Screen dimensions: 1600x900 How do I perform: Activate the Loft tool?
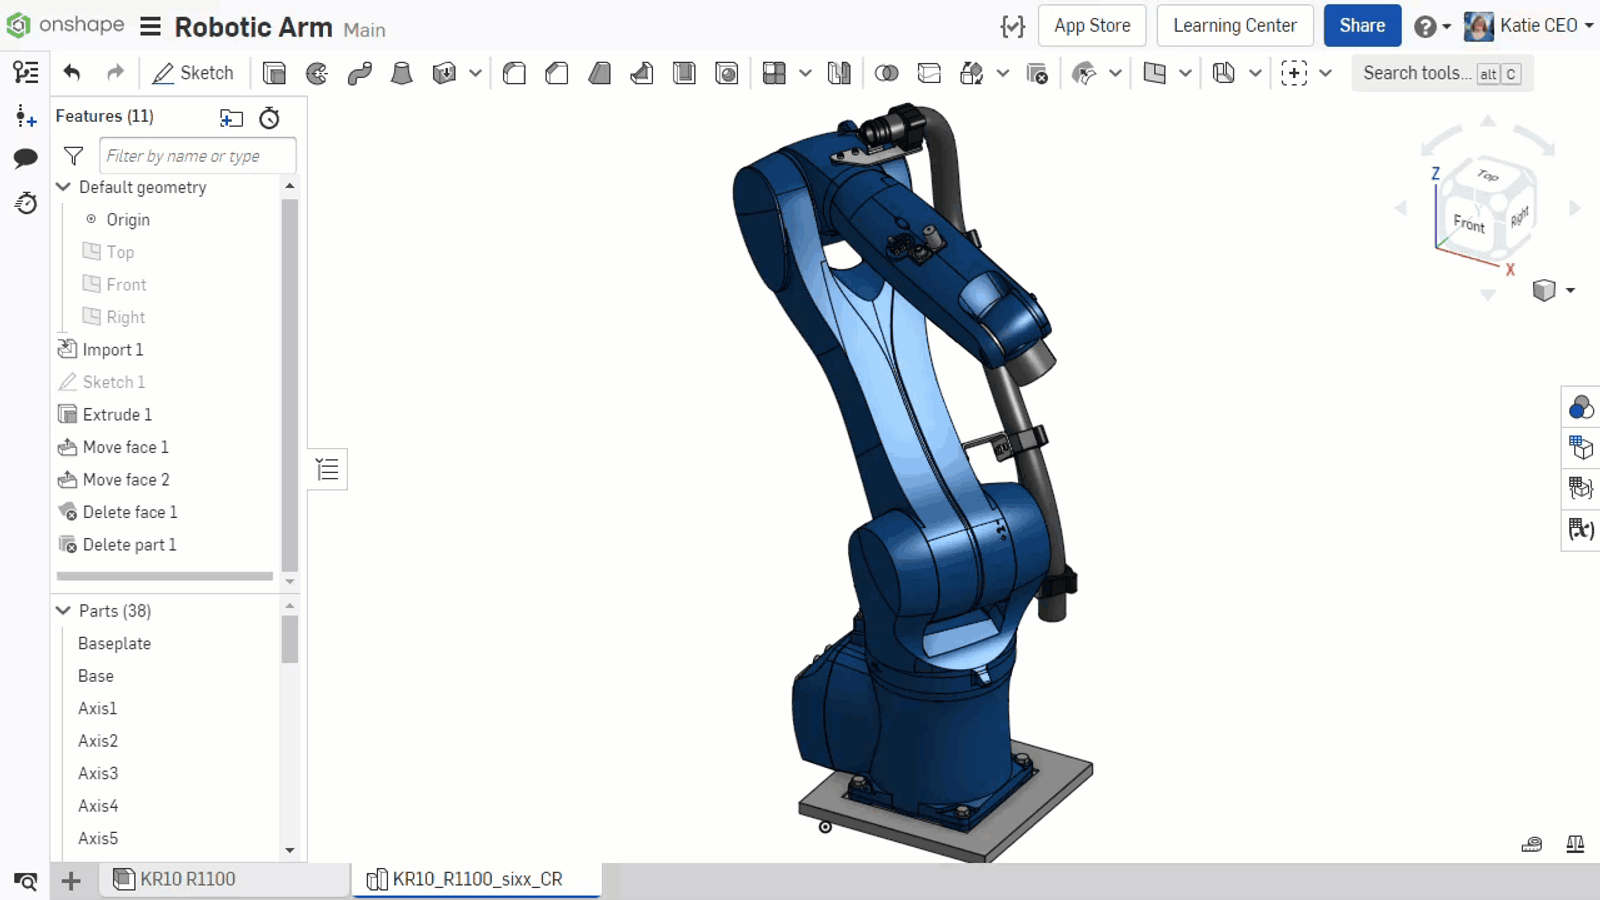click(x=402, y=73)
